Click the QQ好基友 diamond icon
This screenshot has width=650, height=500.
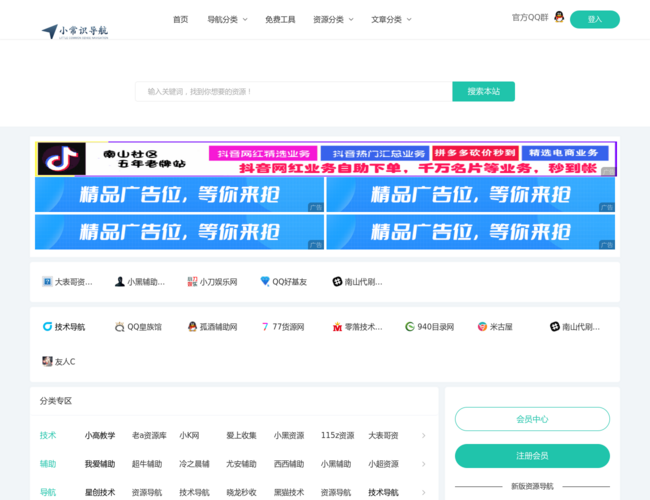click(x=265, y=282)
